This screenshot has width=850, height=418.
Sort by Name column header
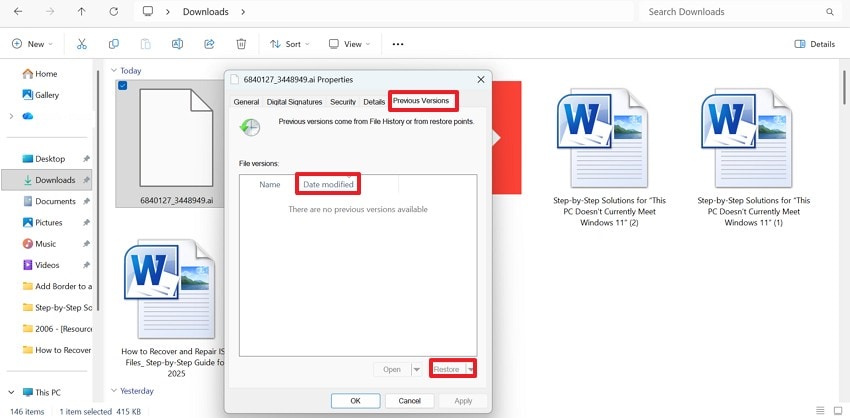pyautogui.click(x=269, y=185)
